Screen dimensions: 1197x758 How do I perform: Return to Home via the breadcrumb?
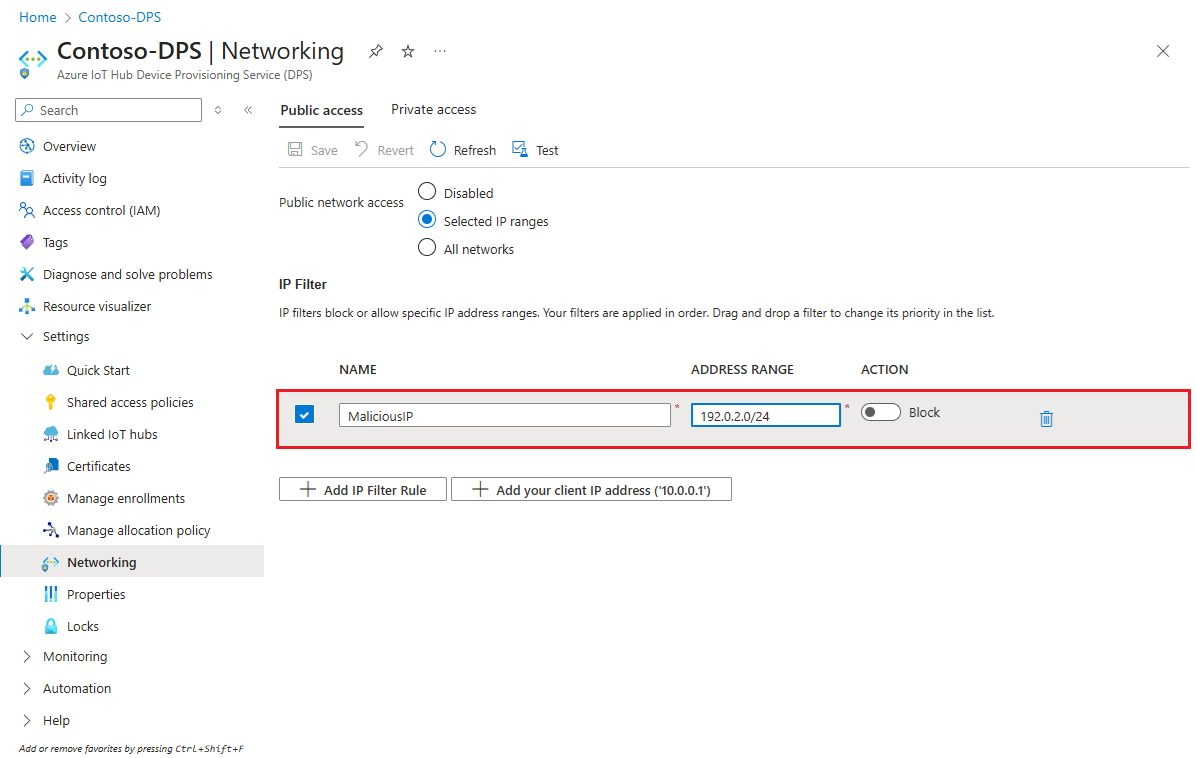point(37,17)
